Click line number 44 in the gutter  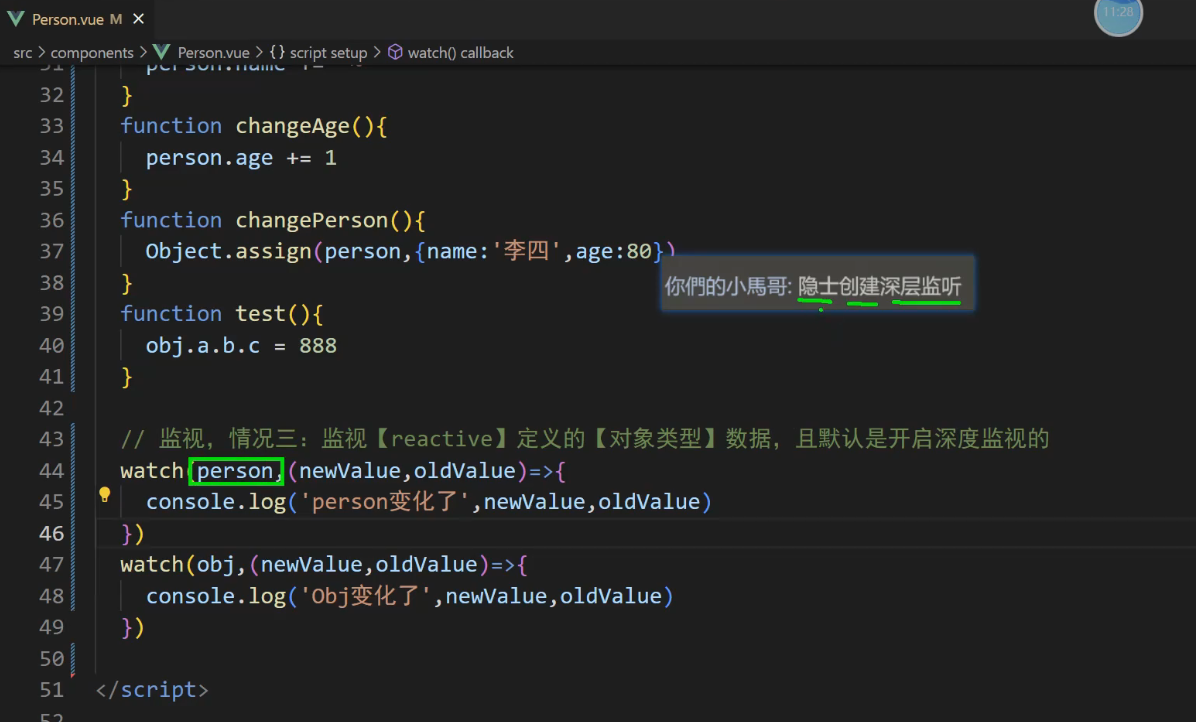pyautogui.click(x=52, y=470)
